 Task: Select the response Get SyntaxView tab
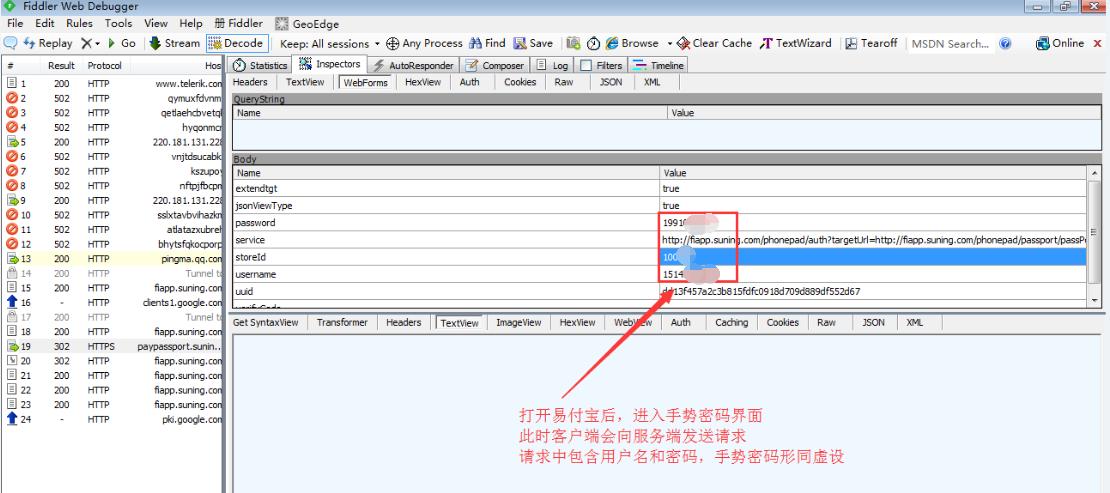265,322
